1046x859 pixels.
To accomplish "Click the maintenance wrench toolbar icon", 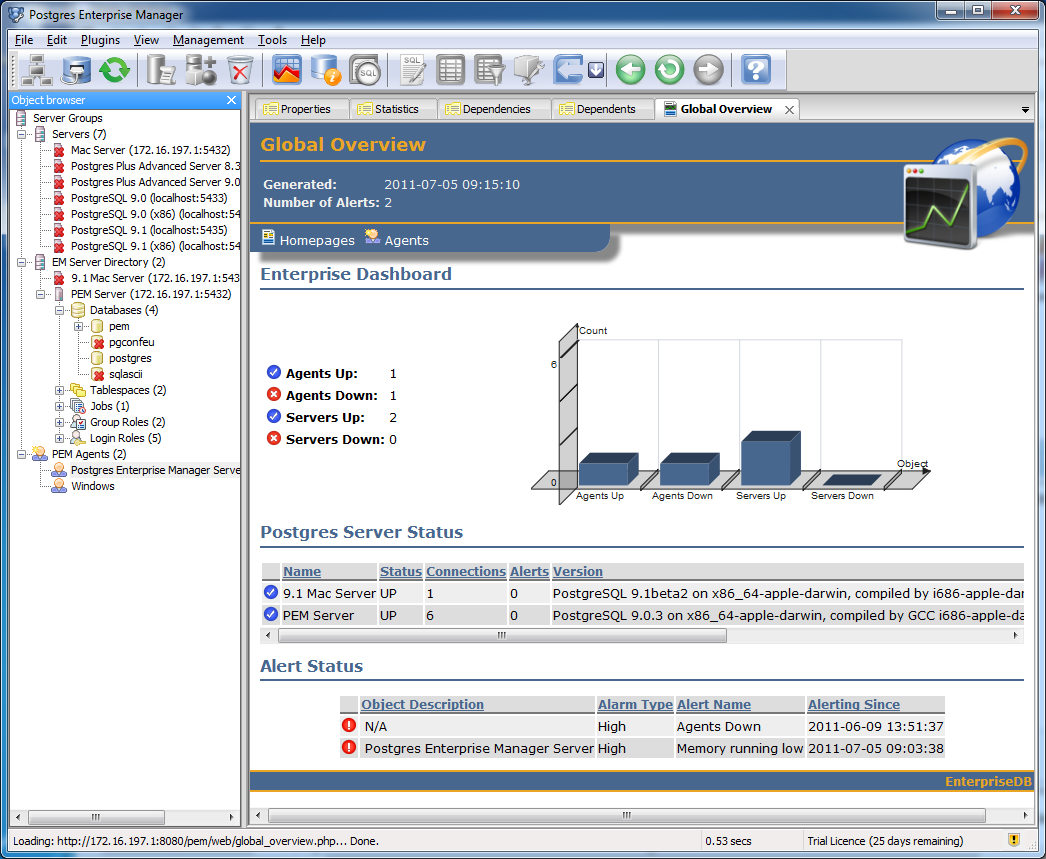I will pyautogui.click(x=529, y=70).
